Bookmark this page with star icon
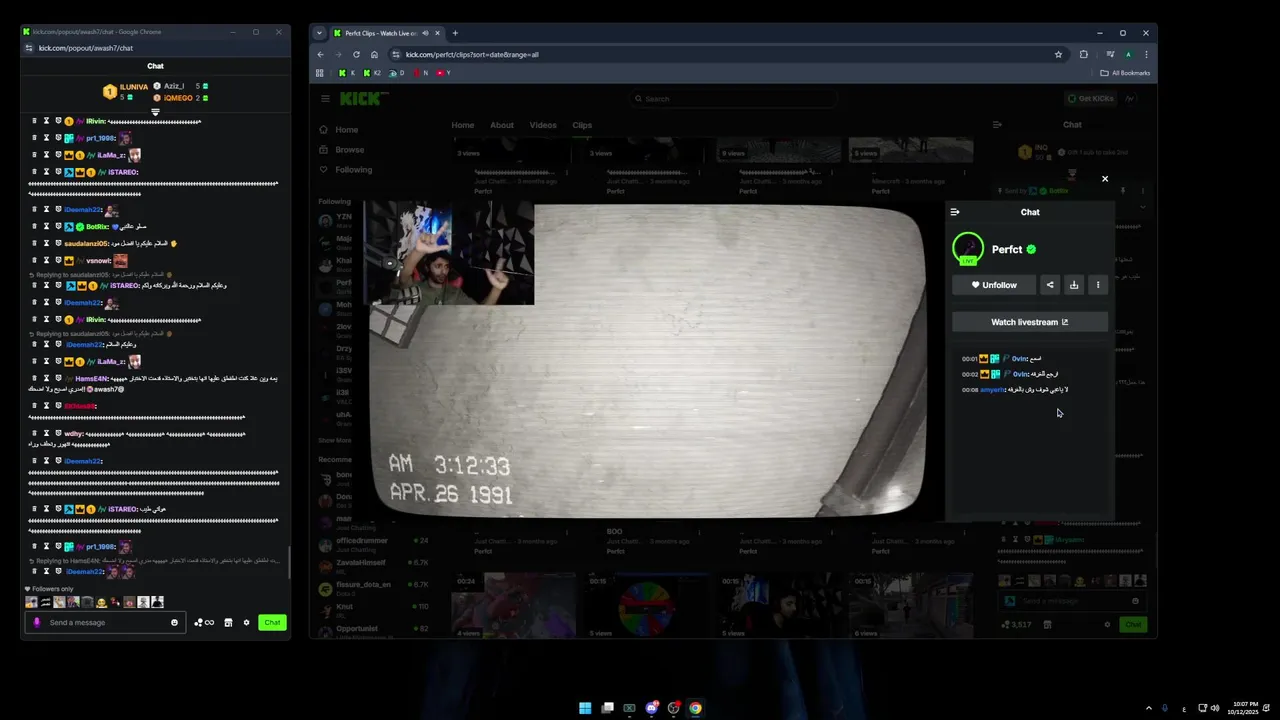 tap(1058, 54)
